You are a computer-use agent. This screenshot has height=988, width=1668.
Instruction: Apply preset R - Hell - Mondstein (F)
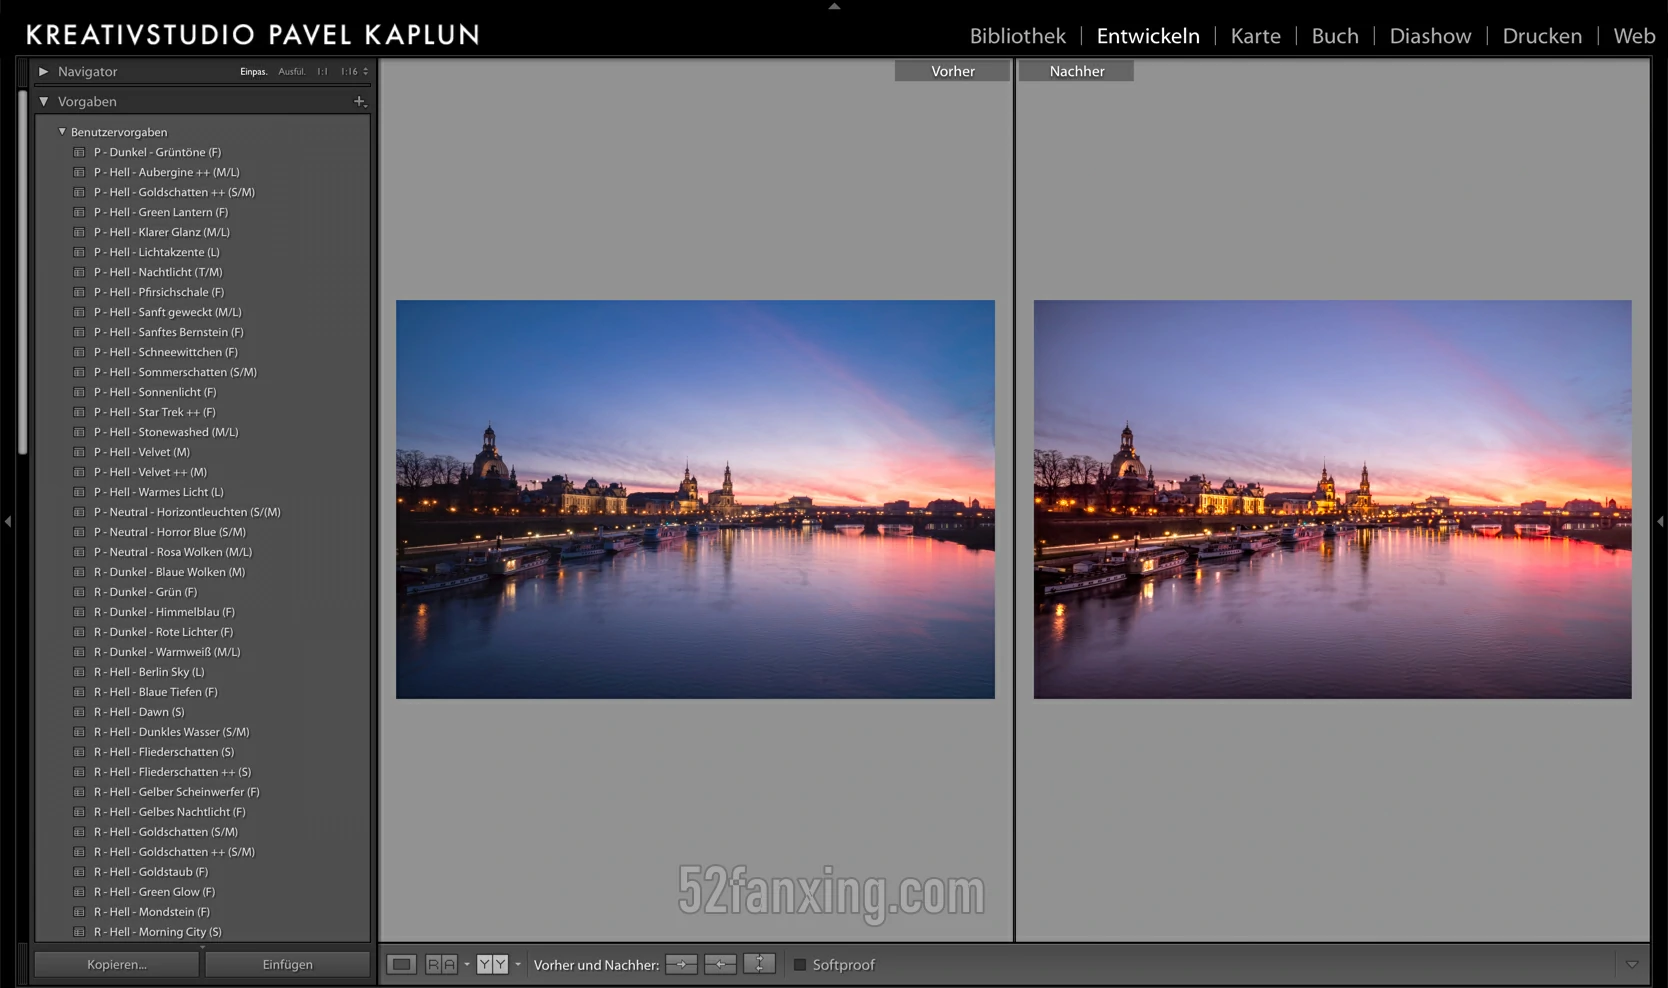[152, 912]
